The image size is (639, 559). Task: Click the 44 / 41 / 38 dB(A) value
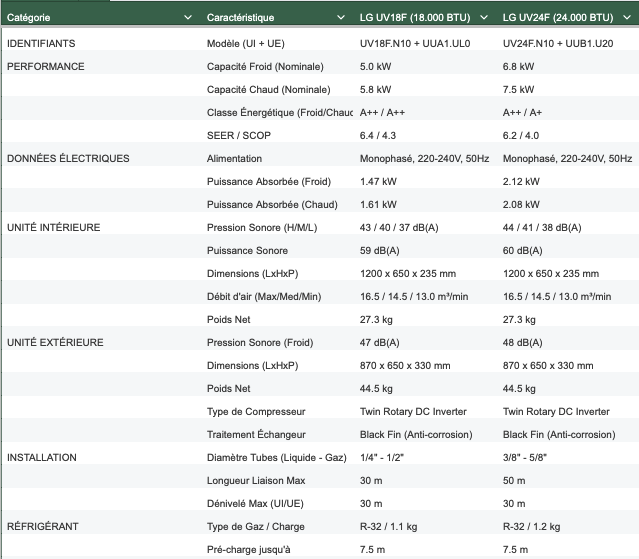[542, 227]
